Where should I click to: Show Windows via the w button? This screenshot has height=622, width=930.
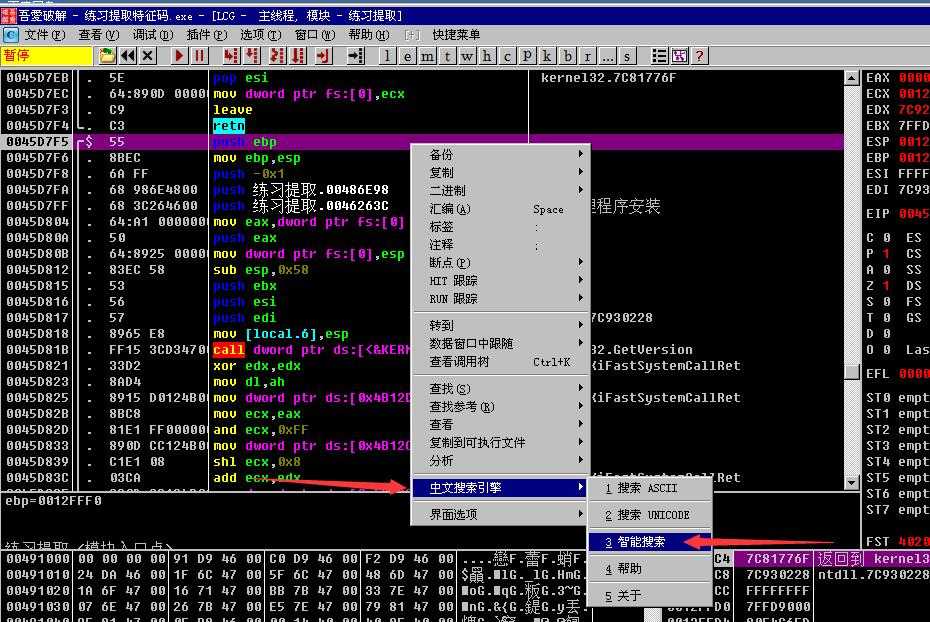click(467, 56)
